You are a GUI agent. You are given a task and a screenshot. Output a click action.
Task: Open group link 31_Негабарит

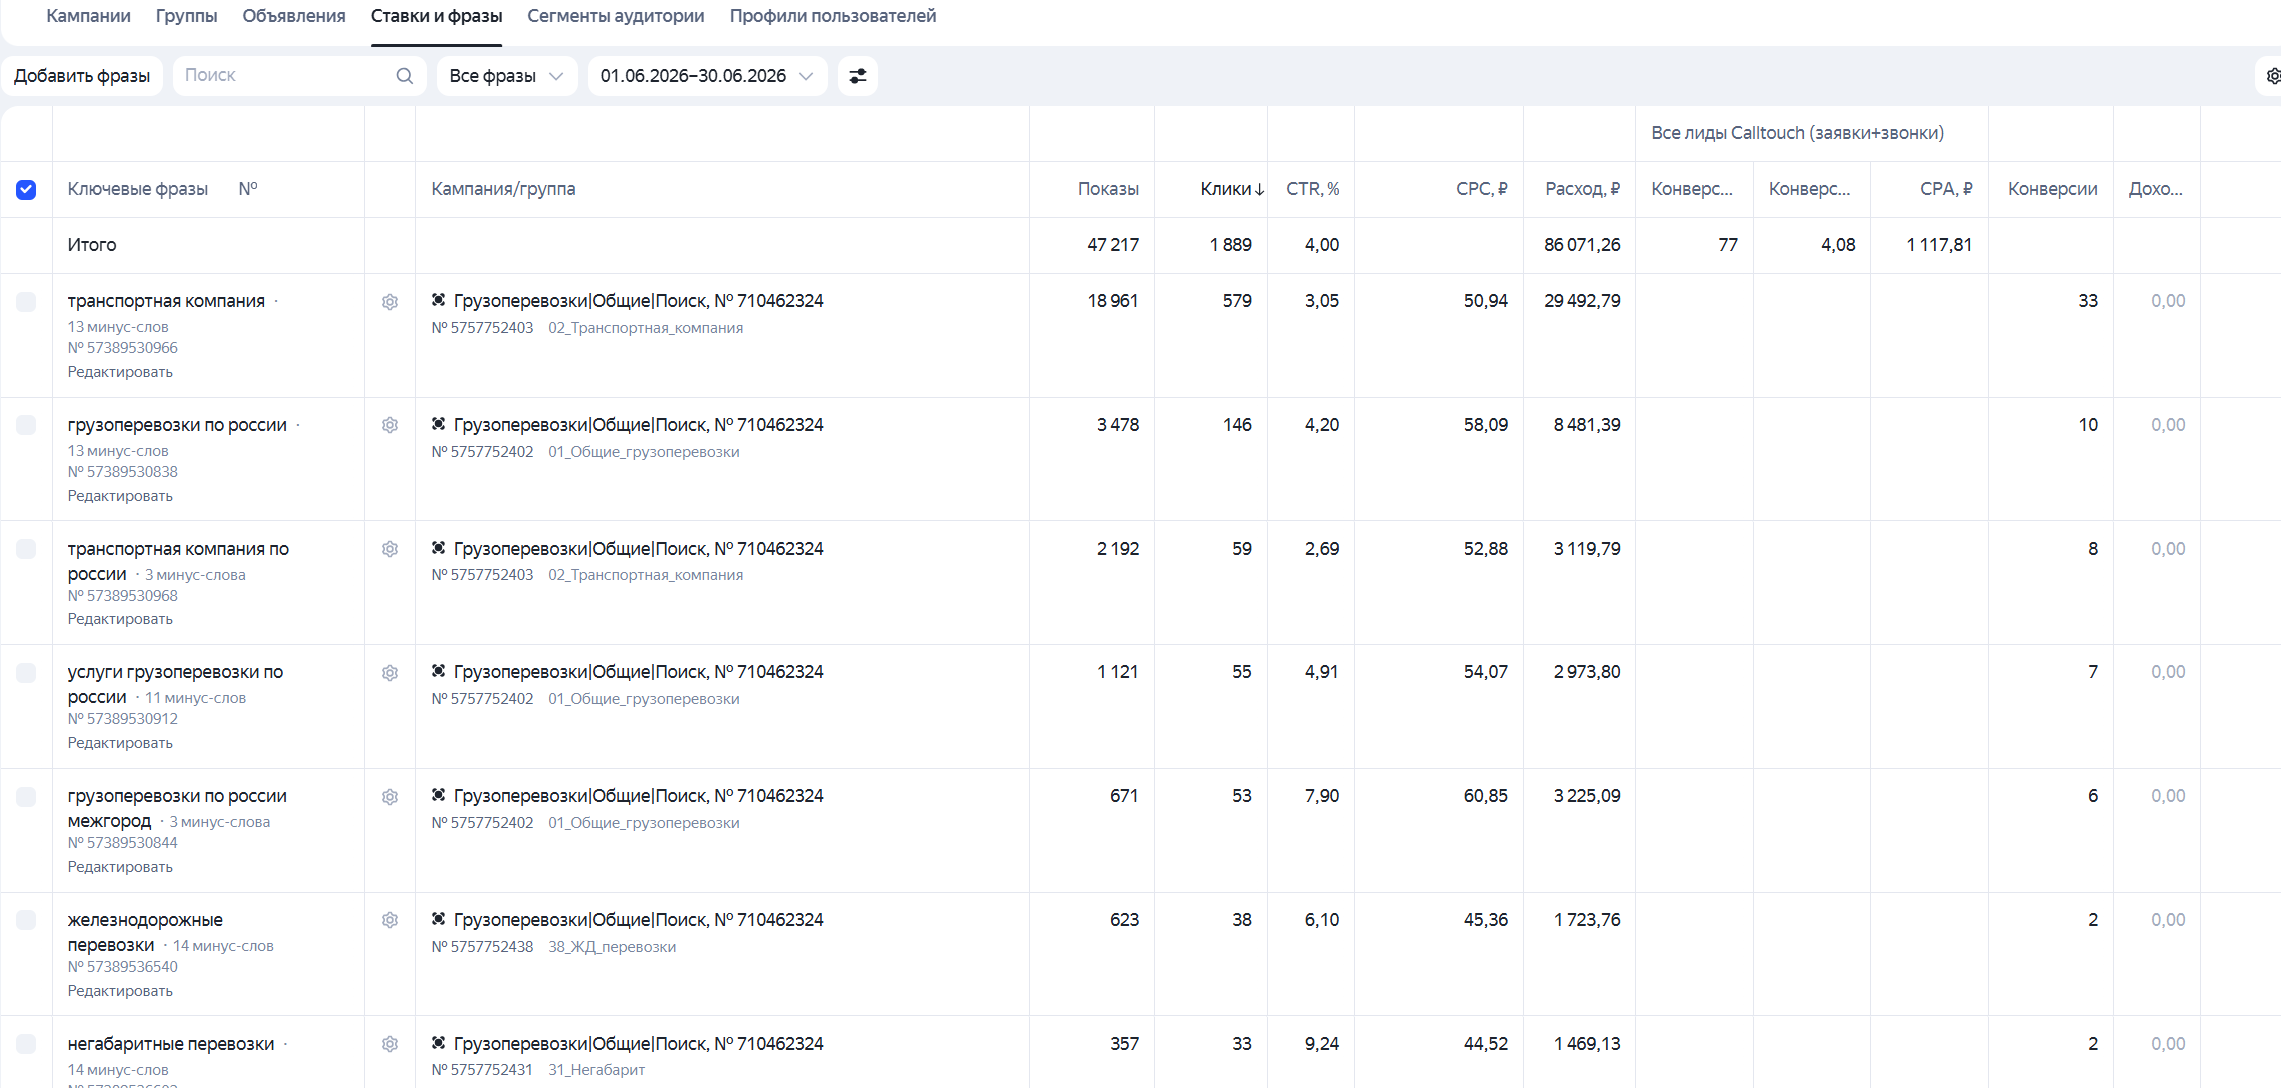[x=597, y=1070]
